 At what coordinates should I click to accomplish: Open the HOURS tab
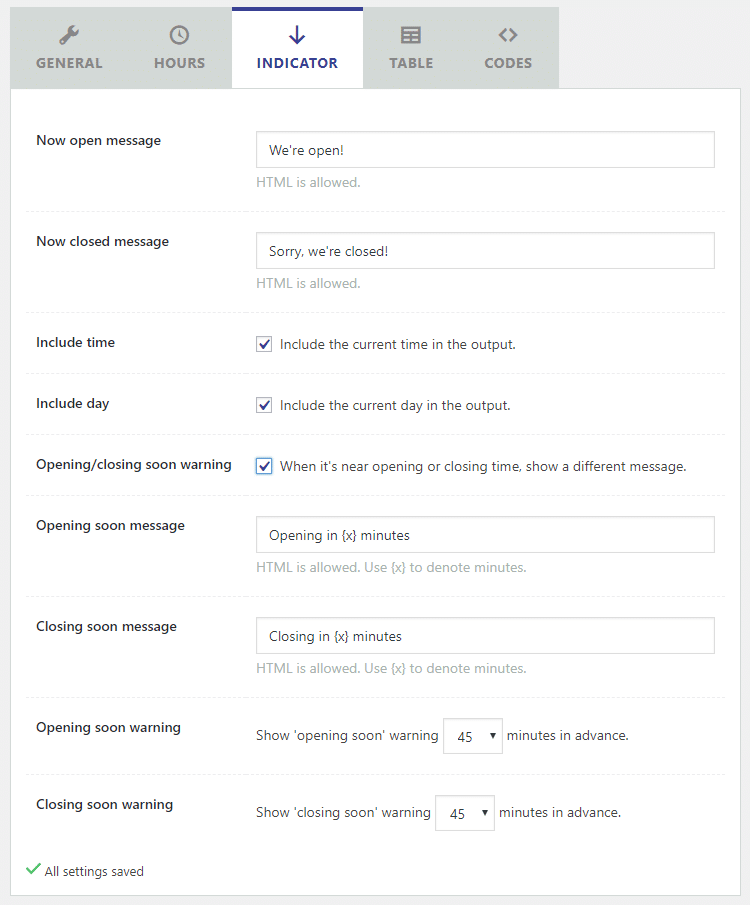pyautogui.click(x=180, y=48)
